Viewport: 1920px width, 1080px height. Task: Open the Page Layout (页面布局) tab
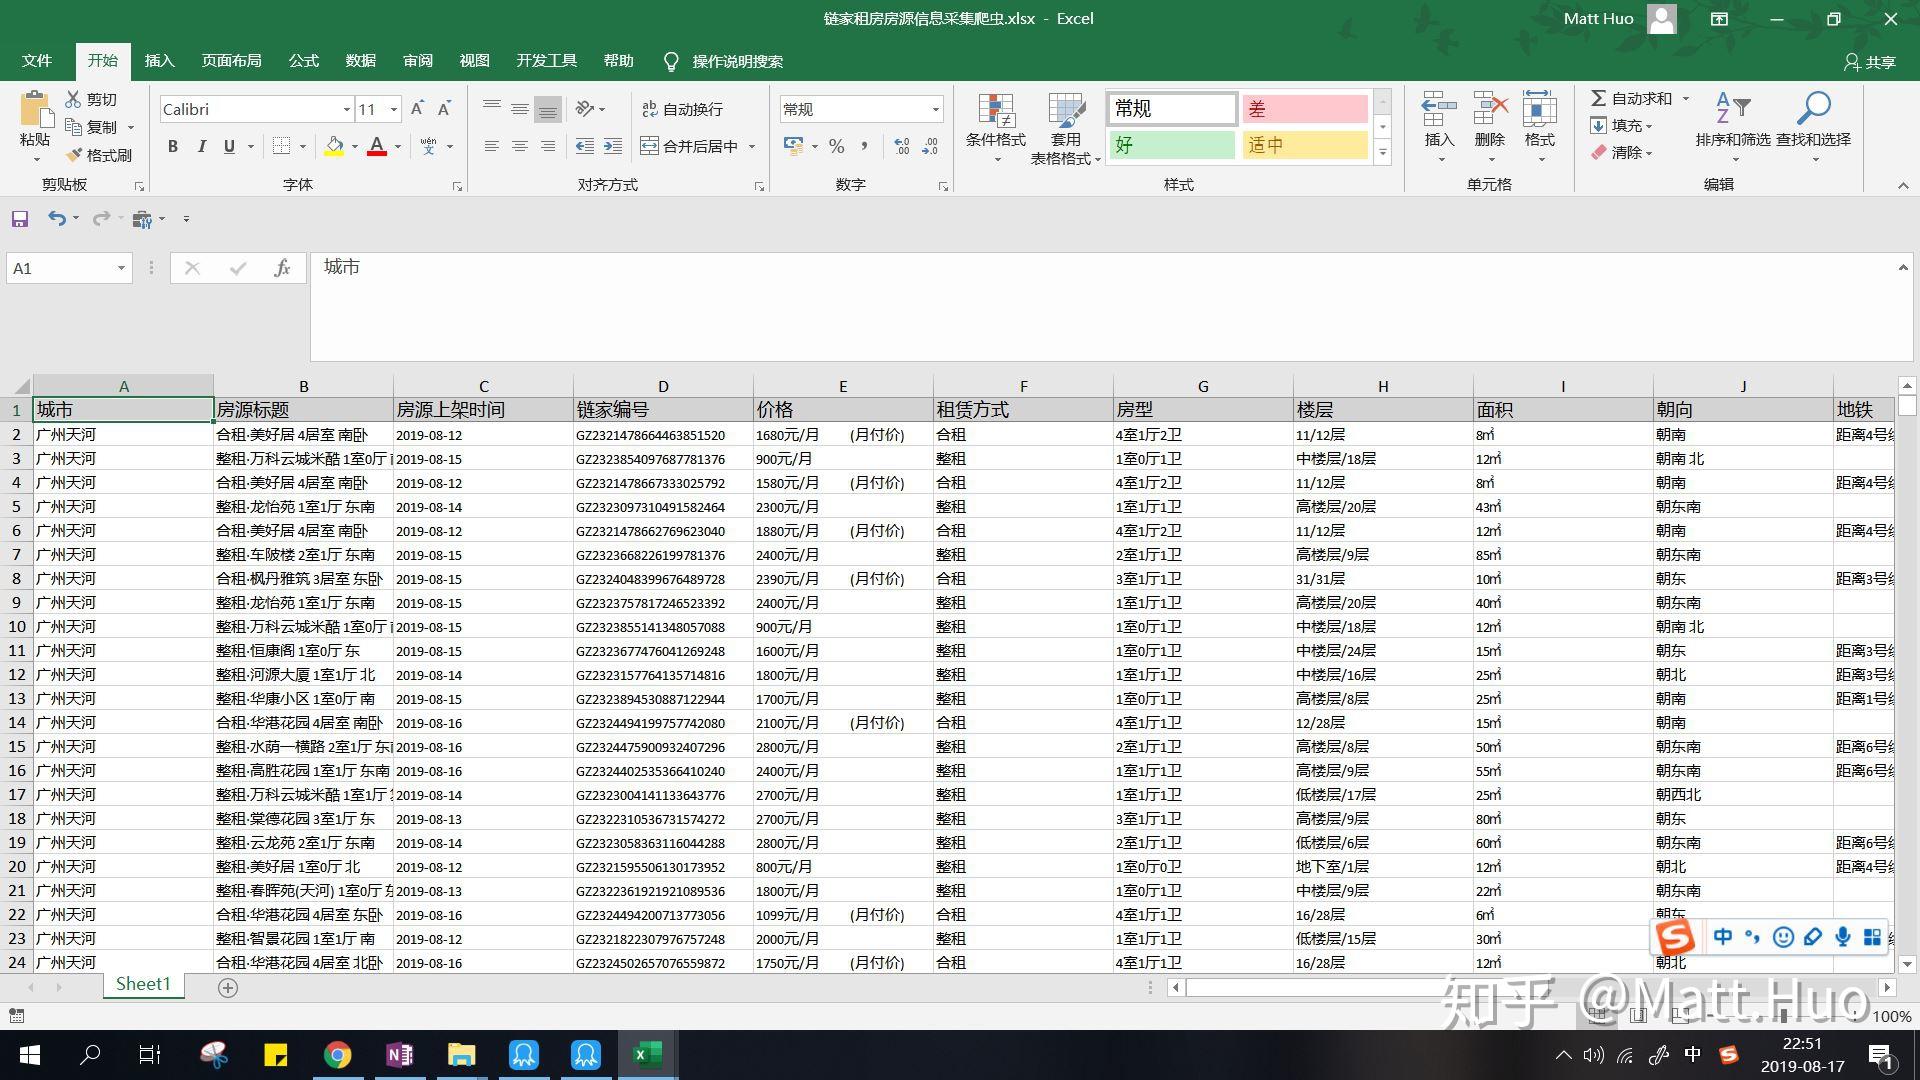click(x=231, y=61)
